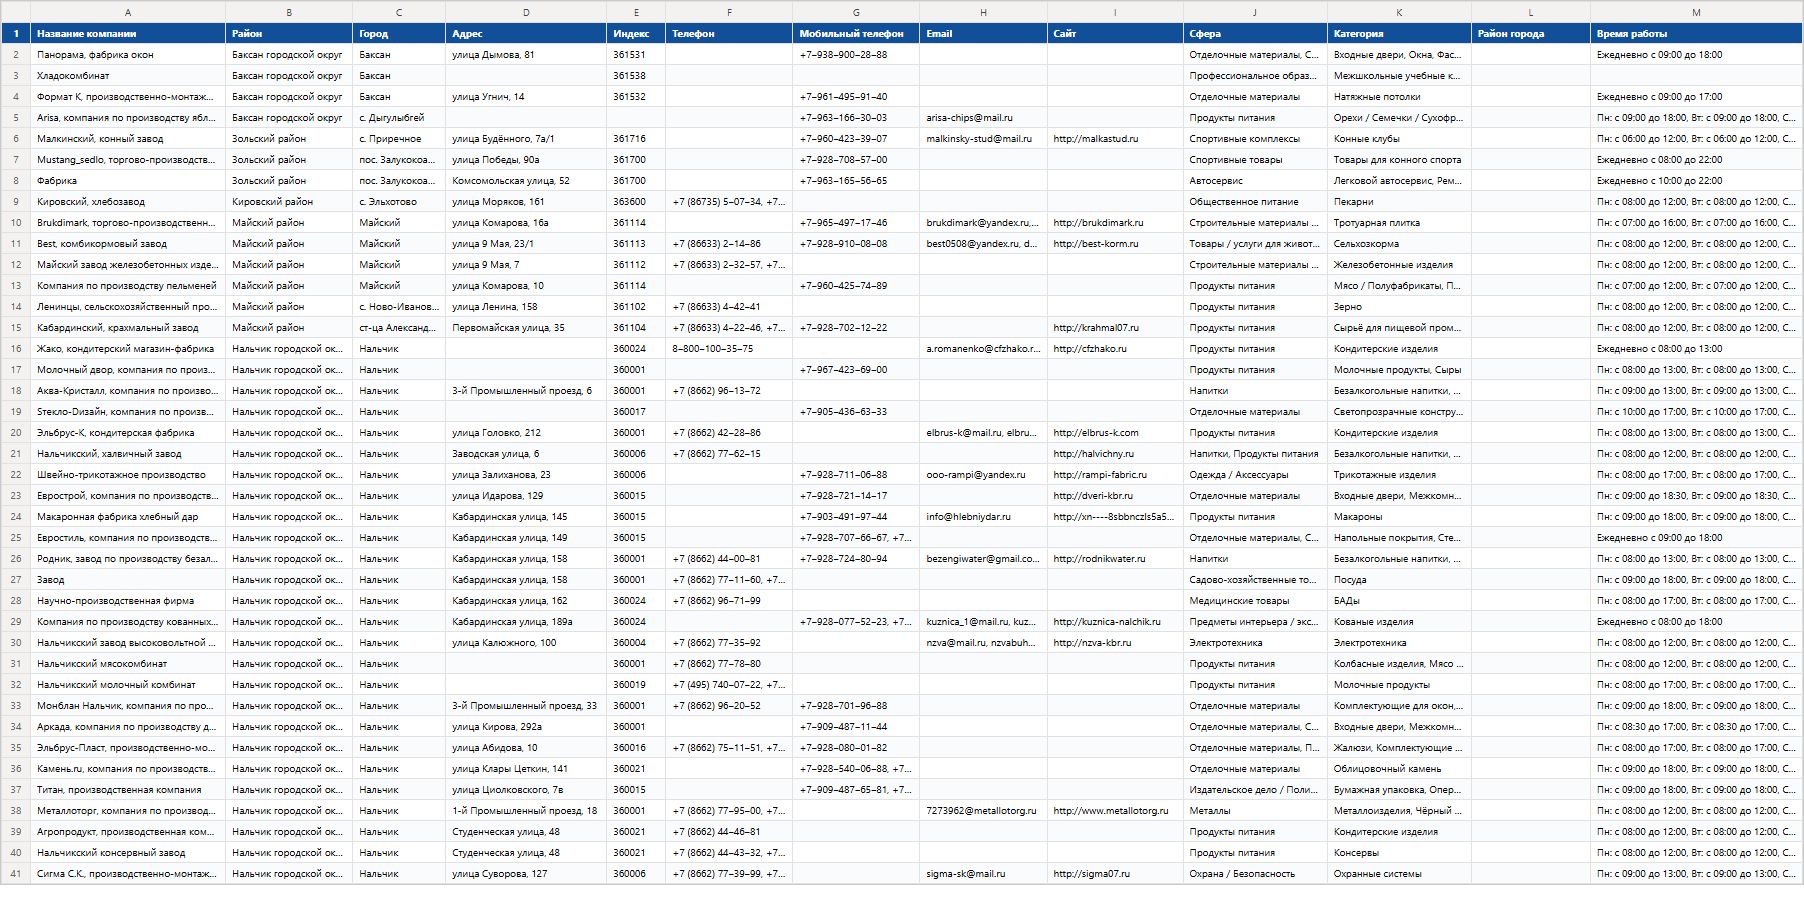Click the 'Район' header cell
This screenshot has height=902, width=1804.
[289, 33]
